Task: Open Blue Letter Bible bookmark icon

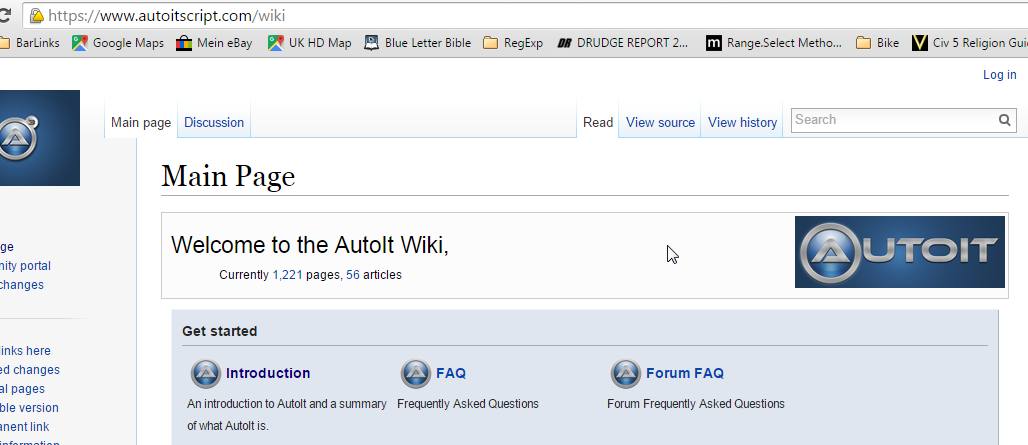Action: [371, 43]
